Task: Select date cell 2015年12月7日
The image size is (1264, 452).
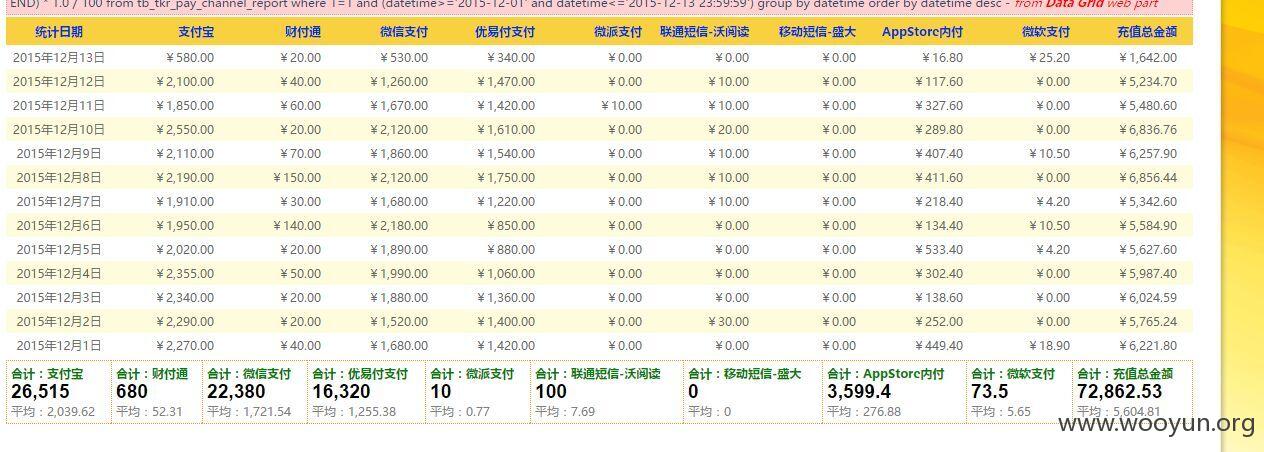Action: (x=59, y=202)
